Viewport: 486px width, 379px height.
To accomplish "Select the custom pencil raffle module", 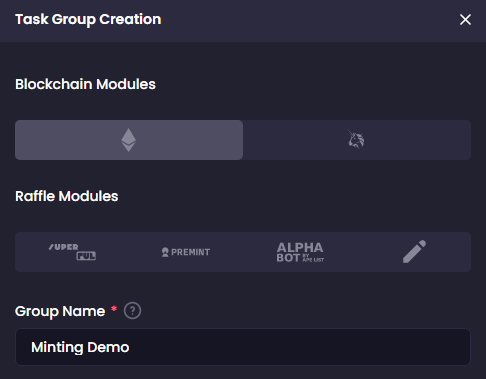I will click(414, 252).
